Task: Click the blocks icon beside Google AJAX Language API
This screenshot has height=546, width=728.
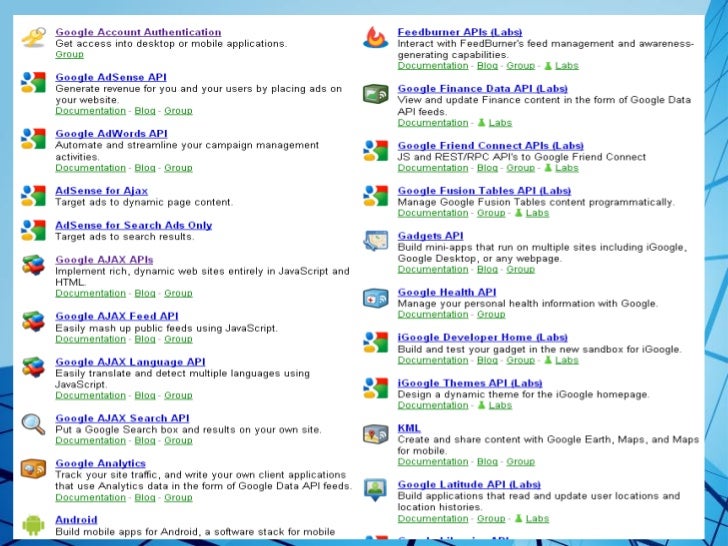Action: click(x=33, y=367)
